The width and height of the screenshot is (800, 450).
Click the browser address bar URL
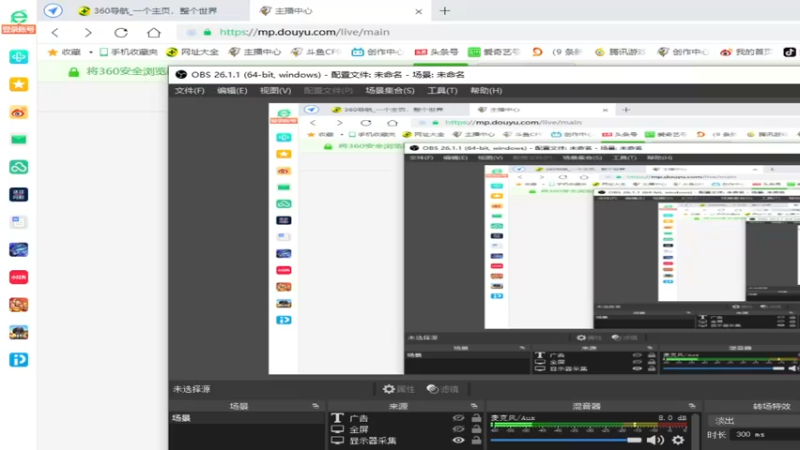(x=305, y=32)
